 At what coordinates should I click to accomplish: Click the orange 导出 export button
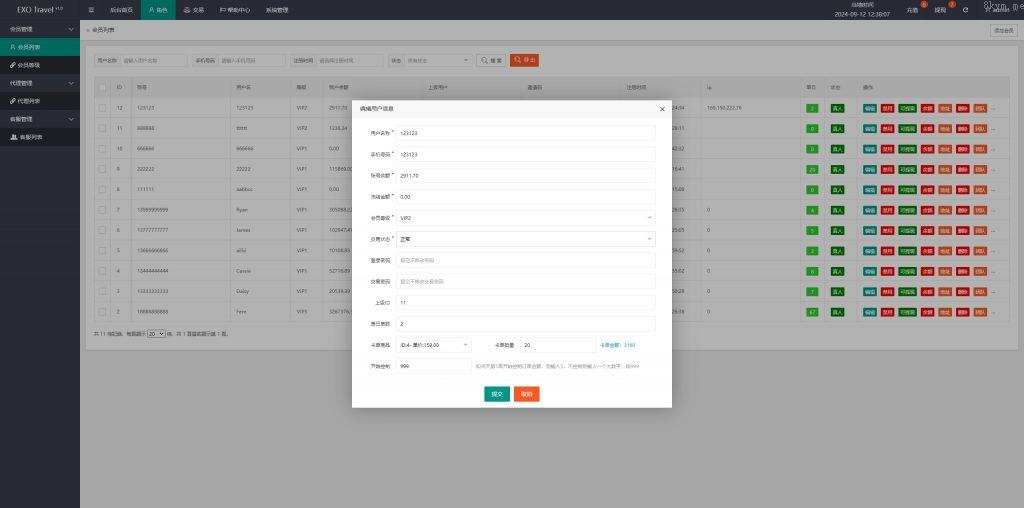click(524, 60)
